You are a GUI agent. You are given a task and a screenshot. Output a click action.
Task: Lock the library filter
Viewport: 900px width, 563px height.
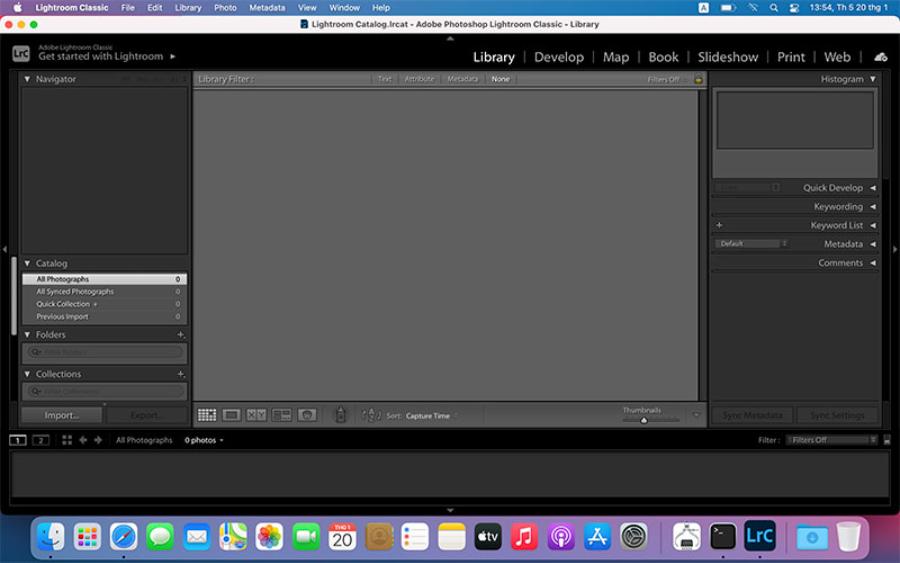(x=698, y=79)
